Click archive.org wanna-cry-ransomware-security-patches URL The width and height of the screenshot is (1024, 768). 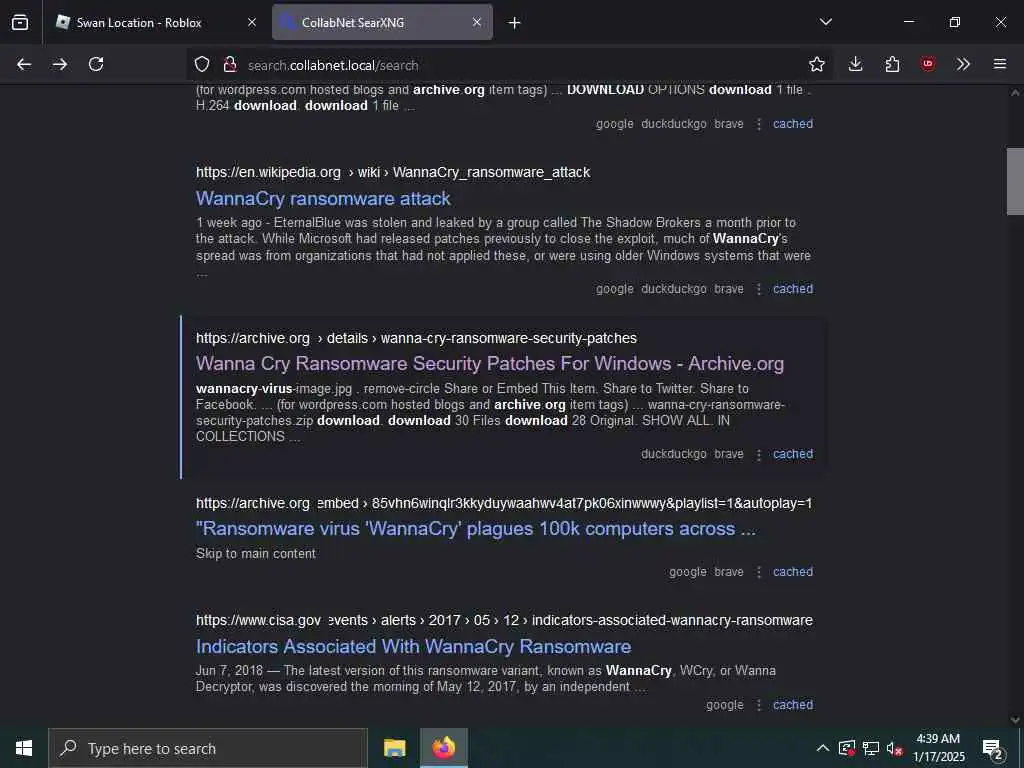(x=416, y=338)
